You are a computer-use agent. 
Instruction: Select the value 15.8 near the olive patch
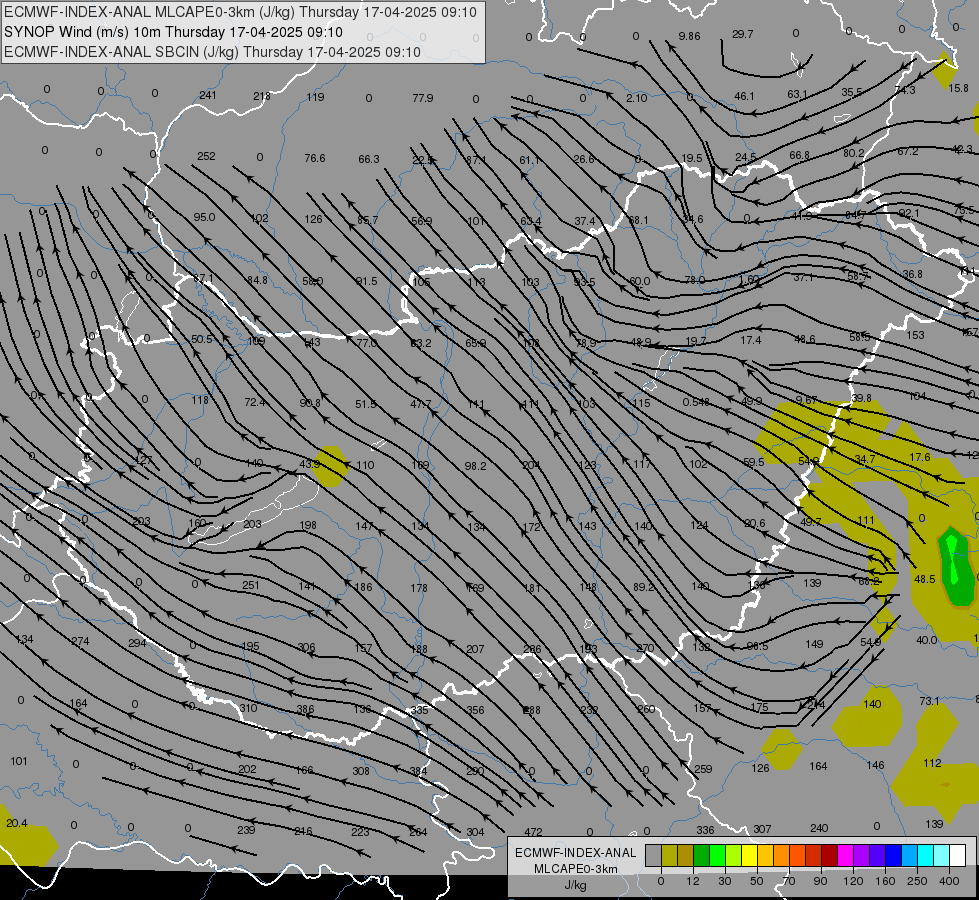point(958,88)
